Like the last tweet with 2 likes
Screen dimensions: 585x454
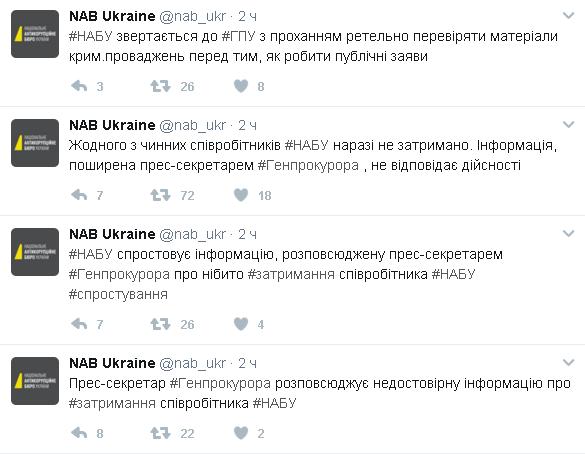click(241, 433)
